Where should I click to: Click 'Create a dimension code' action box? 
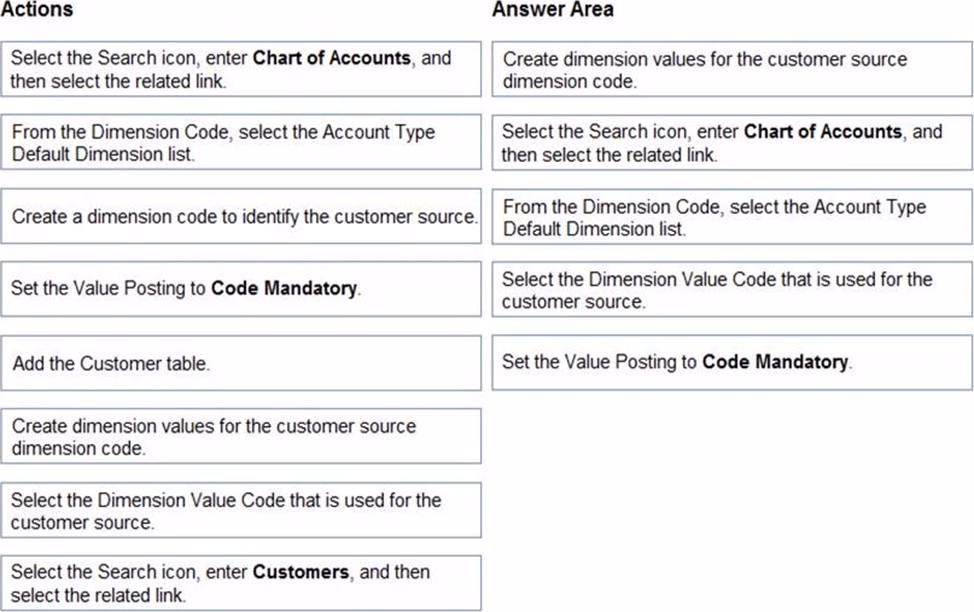(x=241, y=216)
